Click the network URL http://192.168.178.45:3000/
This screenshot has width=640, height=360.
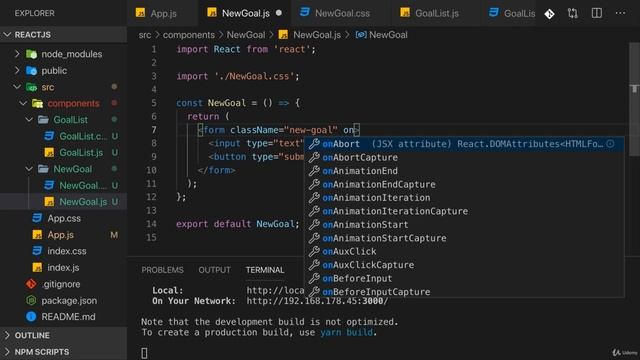coord(317,301)
